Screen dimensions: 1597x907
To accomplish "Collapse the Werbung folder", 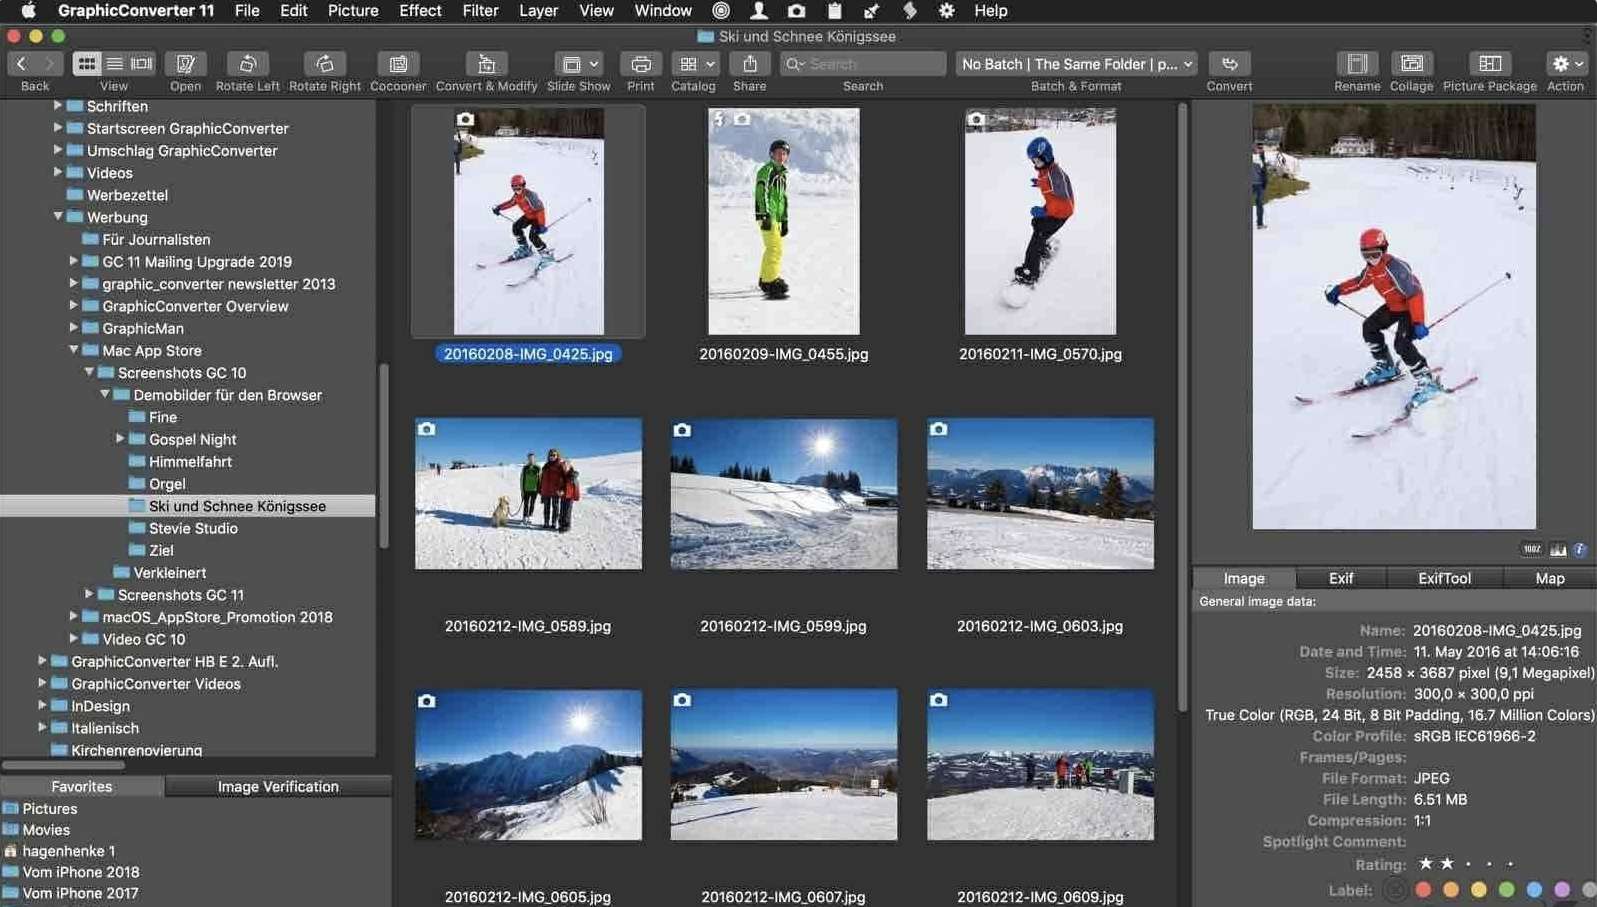I will [58, 217].
